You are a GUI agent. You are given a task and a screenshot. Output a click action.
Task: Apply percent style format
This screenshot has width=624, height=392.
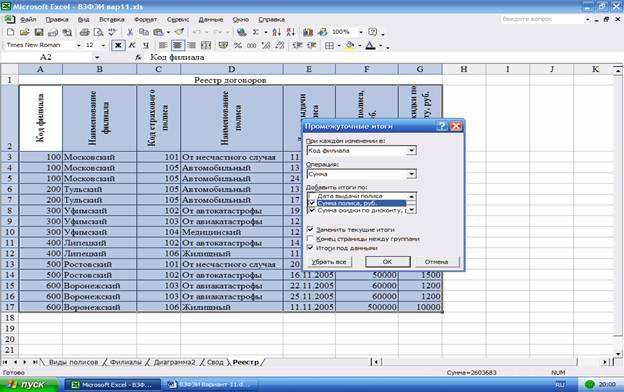[x=238, y=45]
